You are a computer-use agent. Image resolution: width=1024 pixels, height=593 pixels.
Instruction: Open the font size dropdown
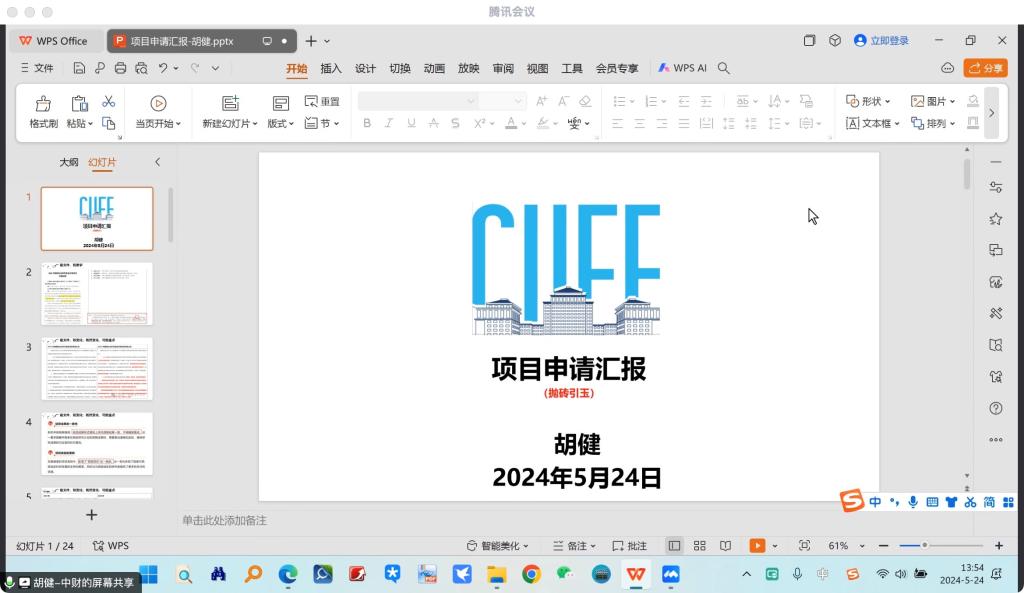pyautogui.click(x=518, y=101)
